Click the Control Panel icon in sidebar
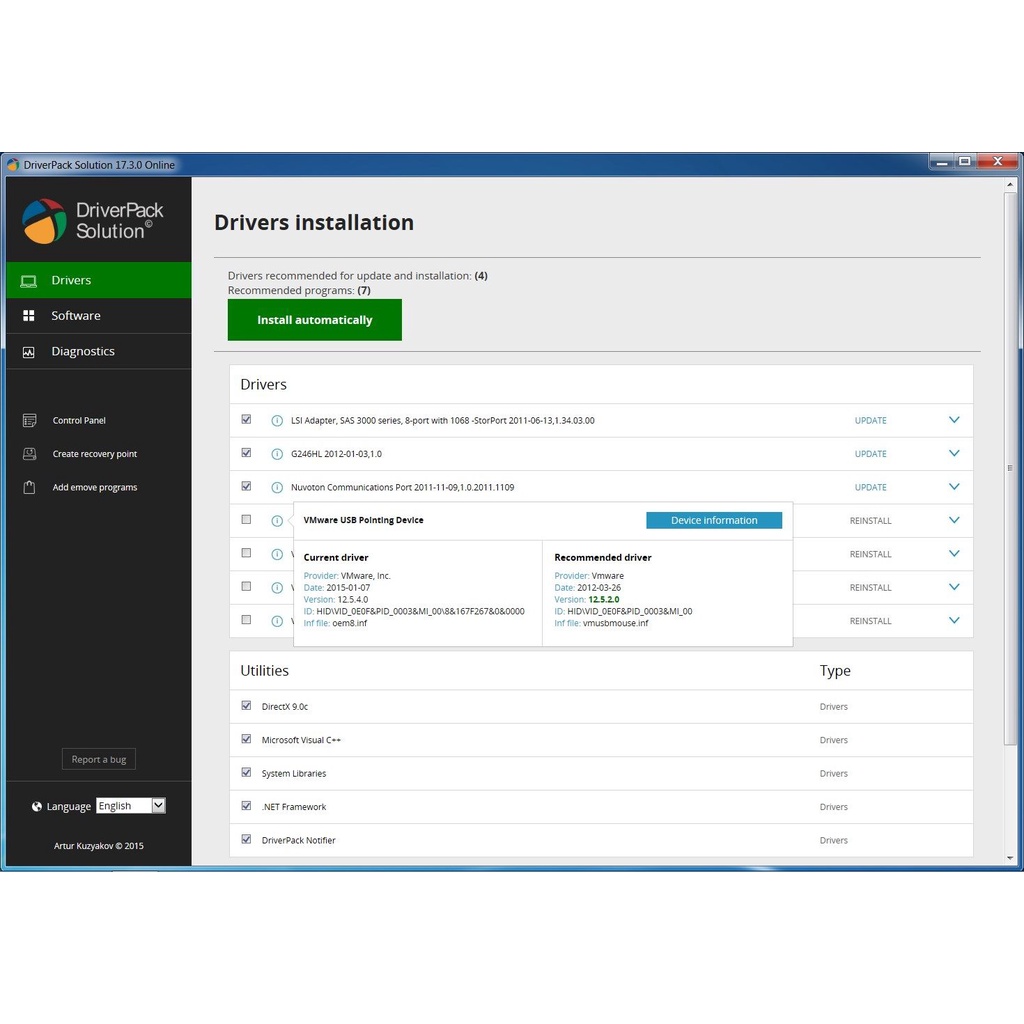Image resolution: width=1024 pixels, height=1024 pixels. coord(30,421)
